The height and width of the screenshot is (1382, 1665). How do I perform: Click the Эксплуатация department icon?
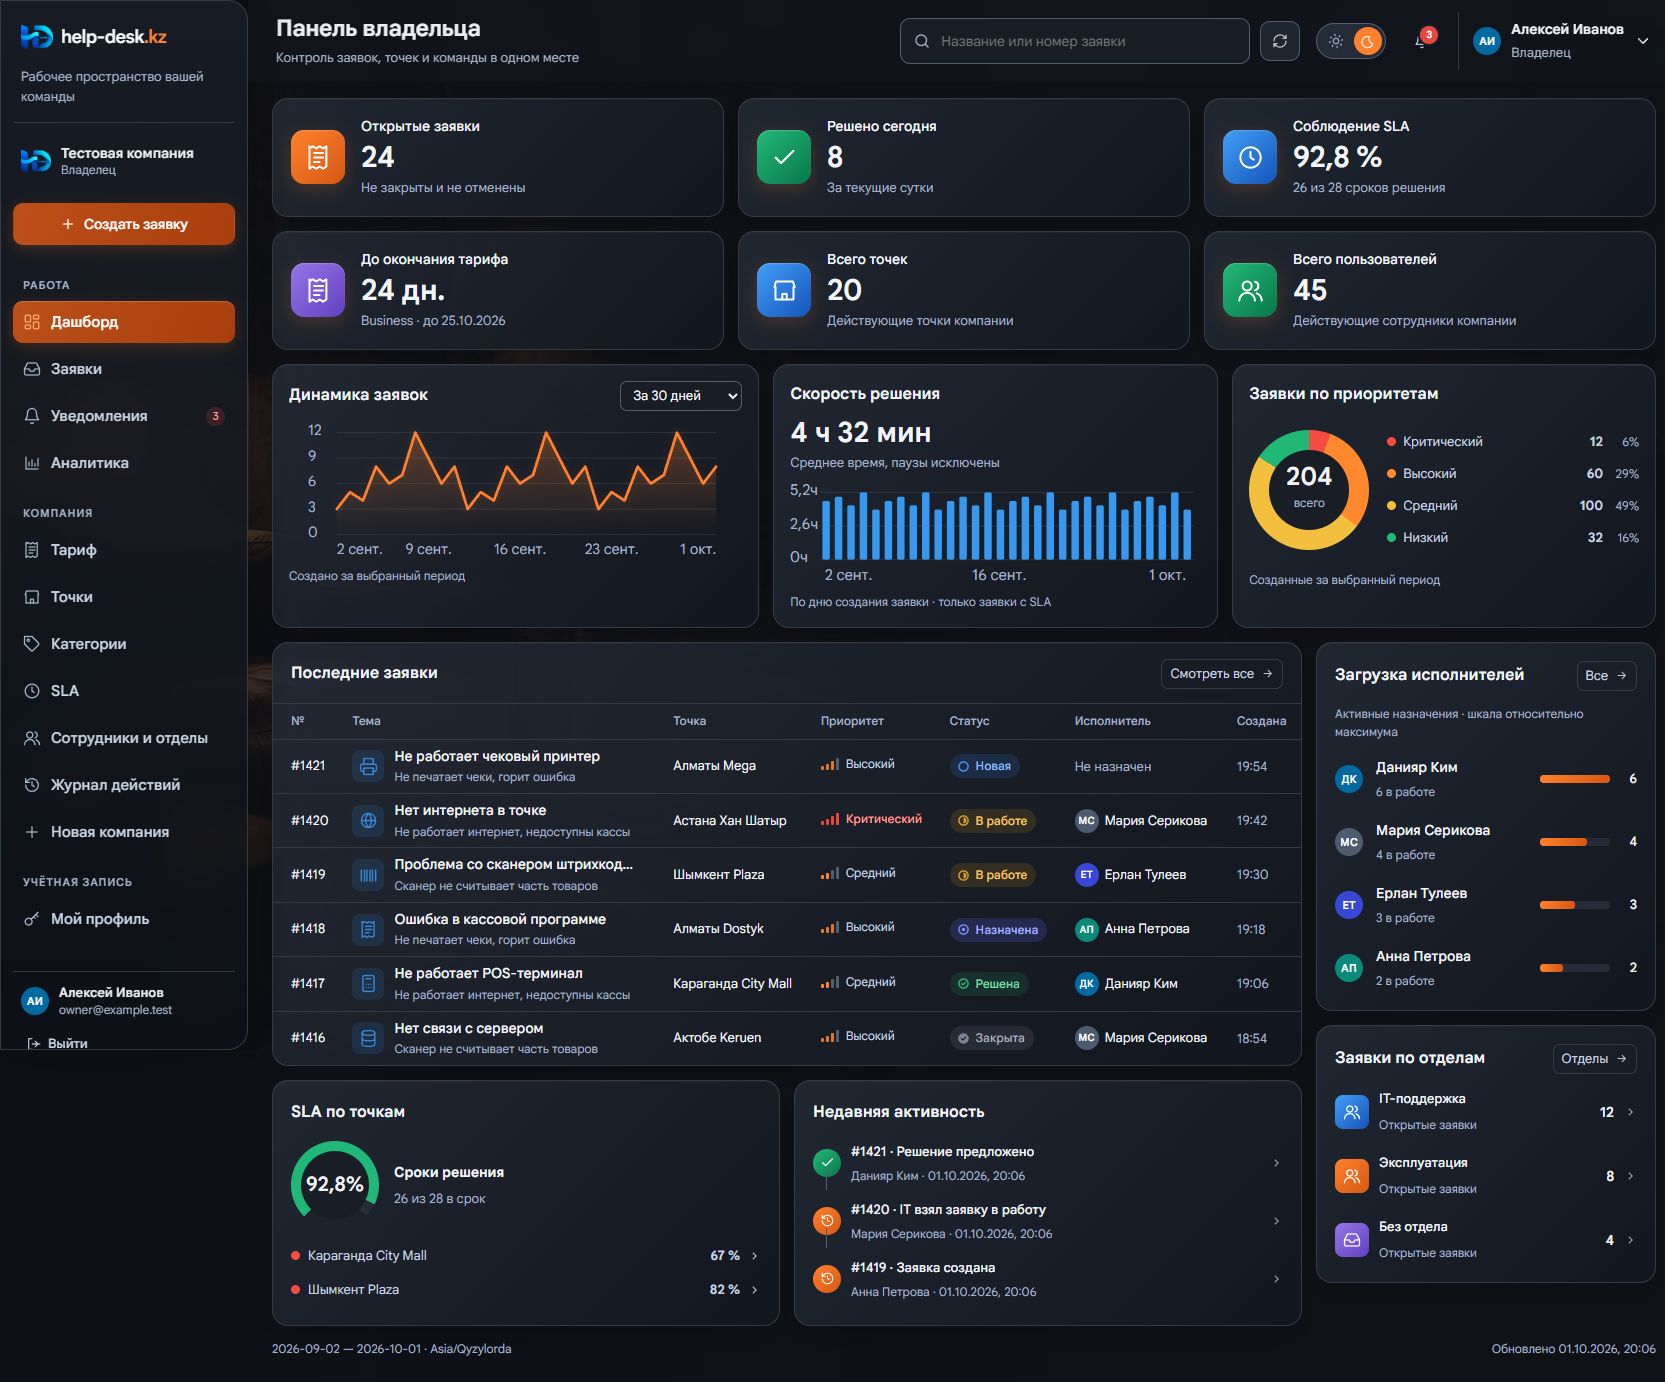click(1351, 1175)
